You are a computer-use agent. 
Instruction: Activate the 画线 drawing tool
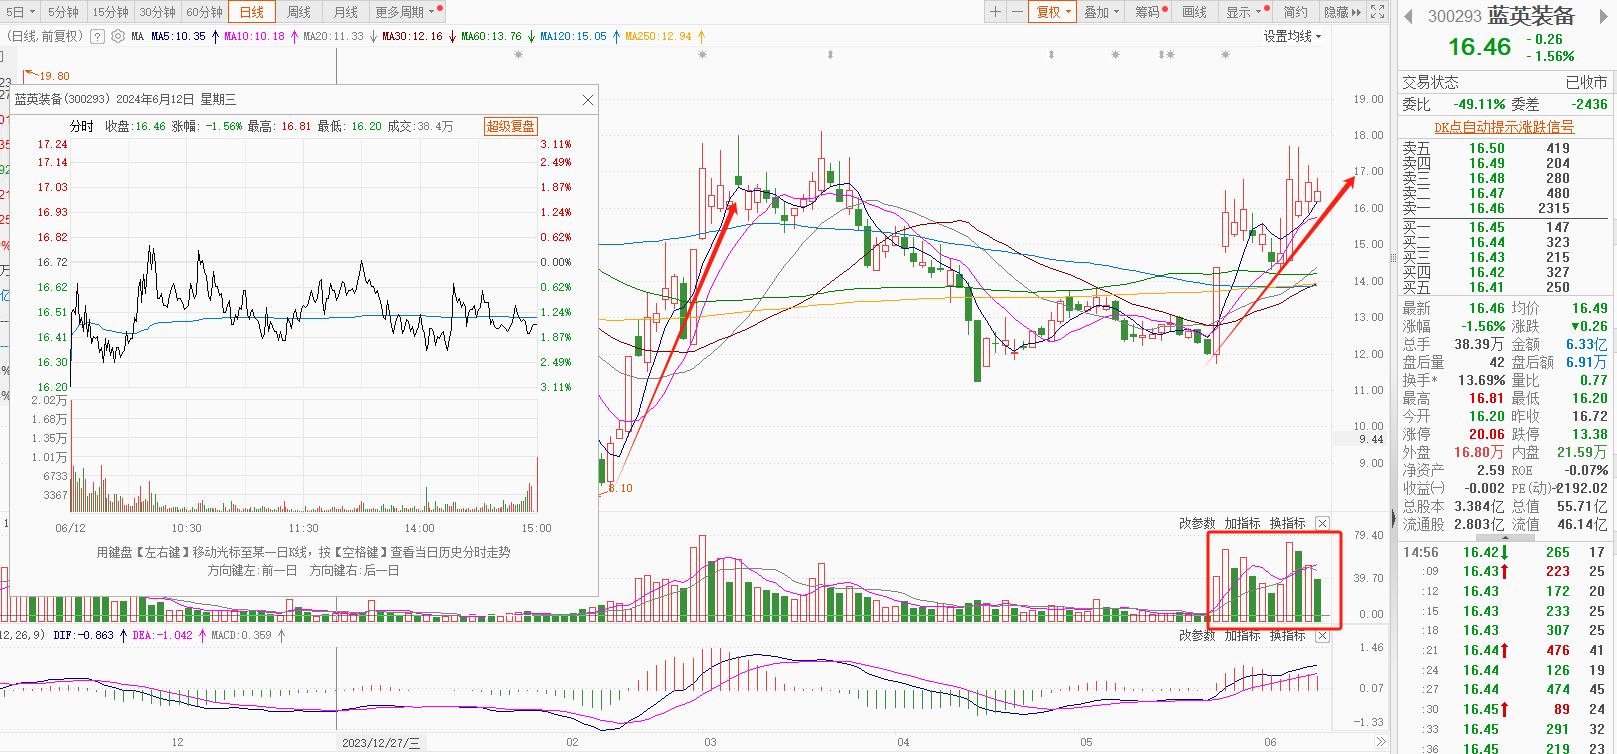pyautogui.click(x=1195, y=12)
